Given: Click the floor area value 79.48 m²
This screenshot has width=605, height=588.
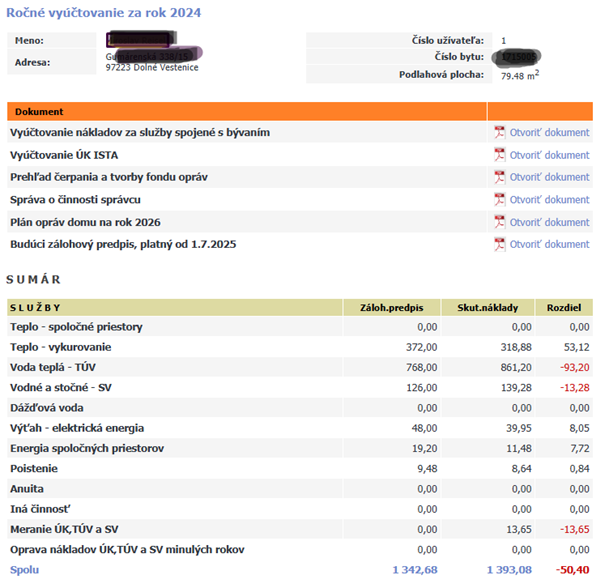Looking at the screenshot, I should click(x=520, y=75).
